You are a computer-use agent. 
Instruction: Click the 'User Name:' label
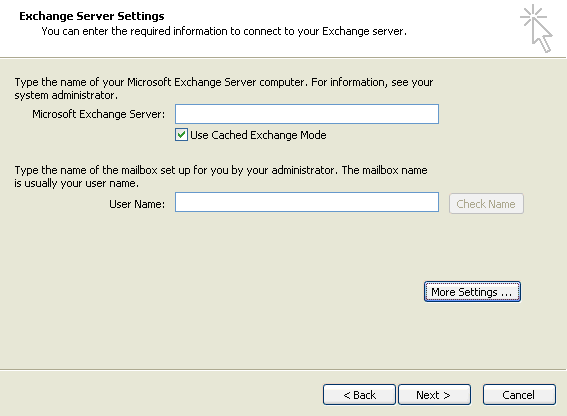(x=137, y=204)
